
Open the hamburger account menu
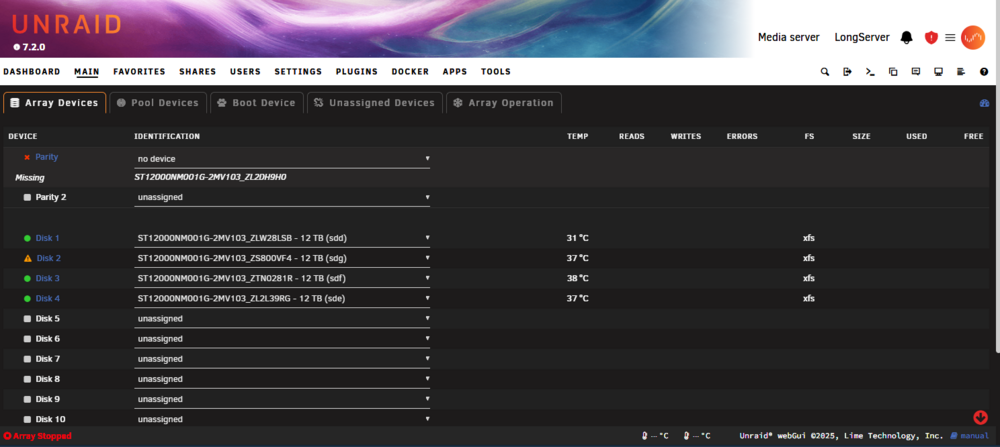(950, 38)
